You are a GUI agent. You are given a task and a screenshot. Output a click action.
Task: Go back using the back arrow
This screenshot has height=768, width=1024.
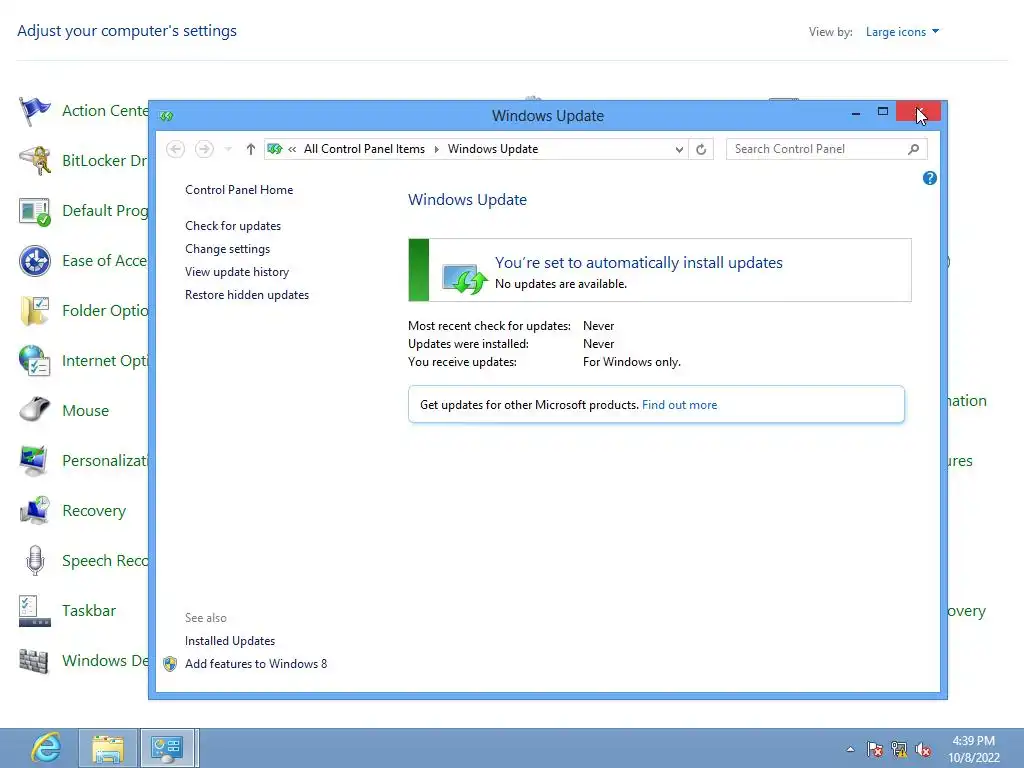point(175,149)
